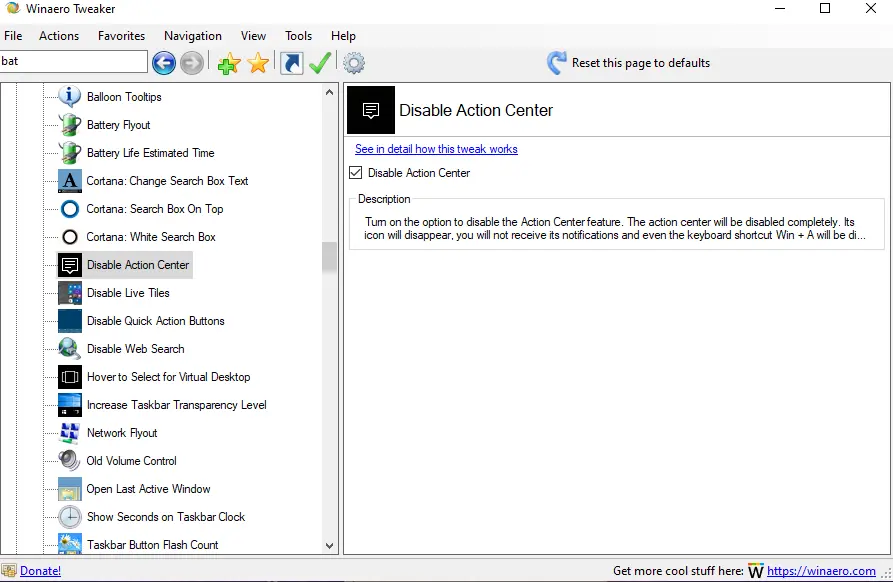The image size is (893, 582).
Task: Select Taskbar Button Flash Count item
Action: point(153,544)
